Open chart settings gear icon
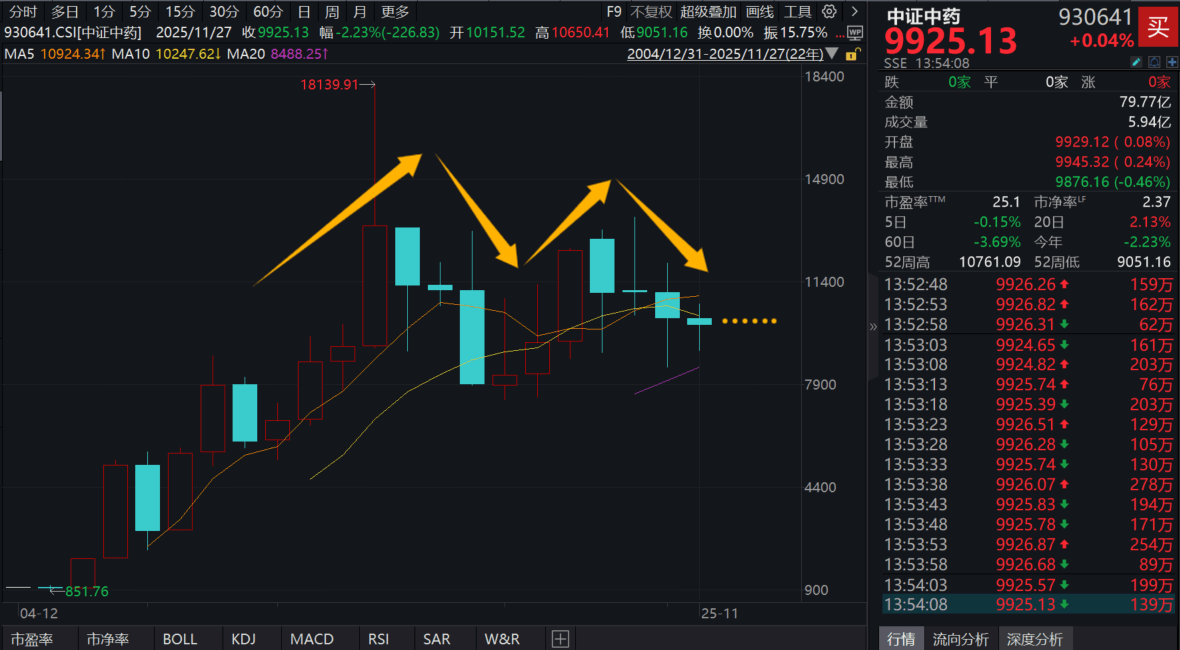This screenshot has height=650, width=1180. pyautogui.click(x=828, y=12)
